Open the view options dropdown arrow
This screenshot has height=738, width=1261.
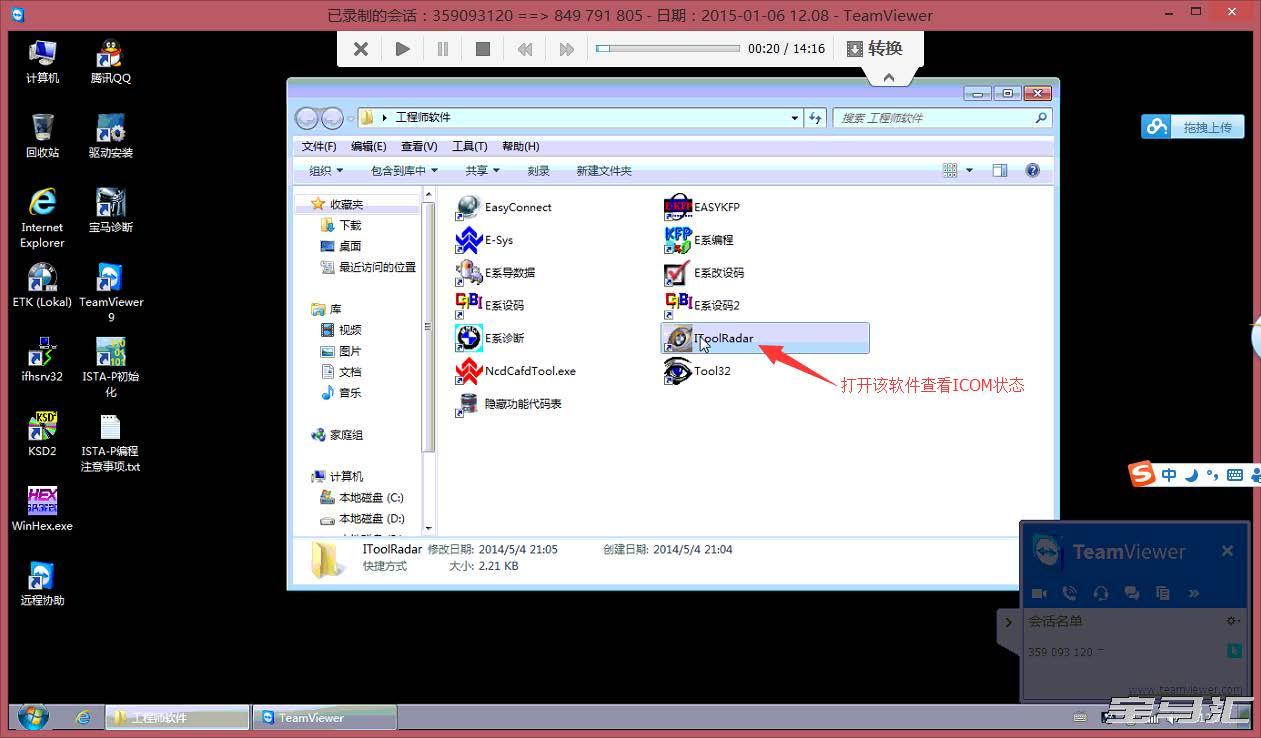coord(969,171)
